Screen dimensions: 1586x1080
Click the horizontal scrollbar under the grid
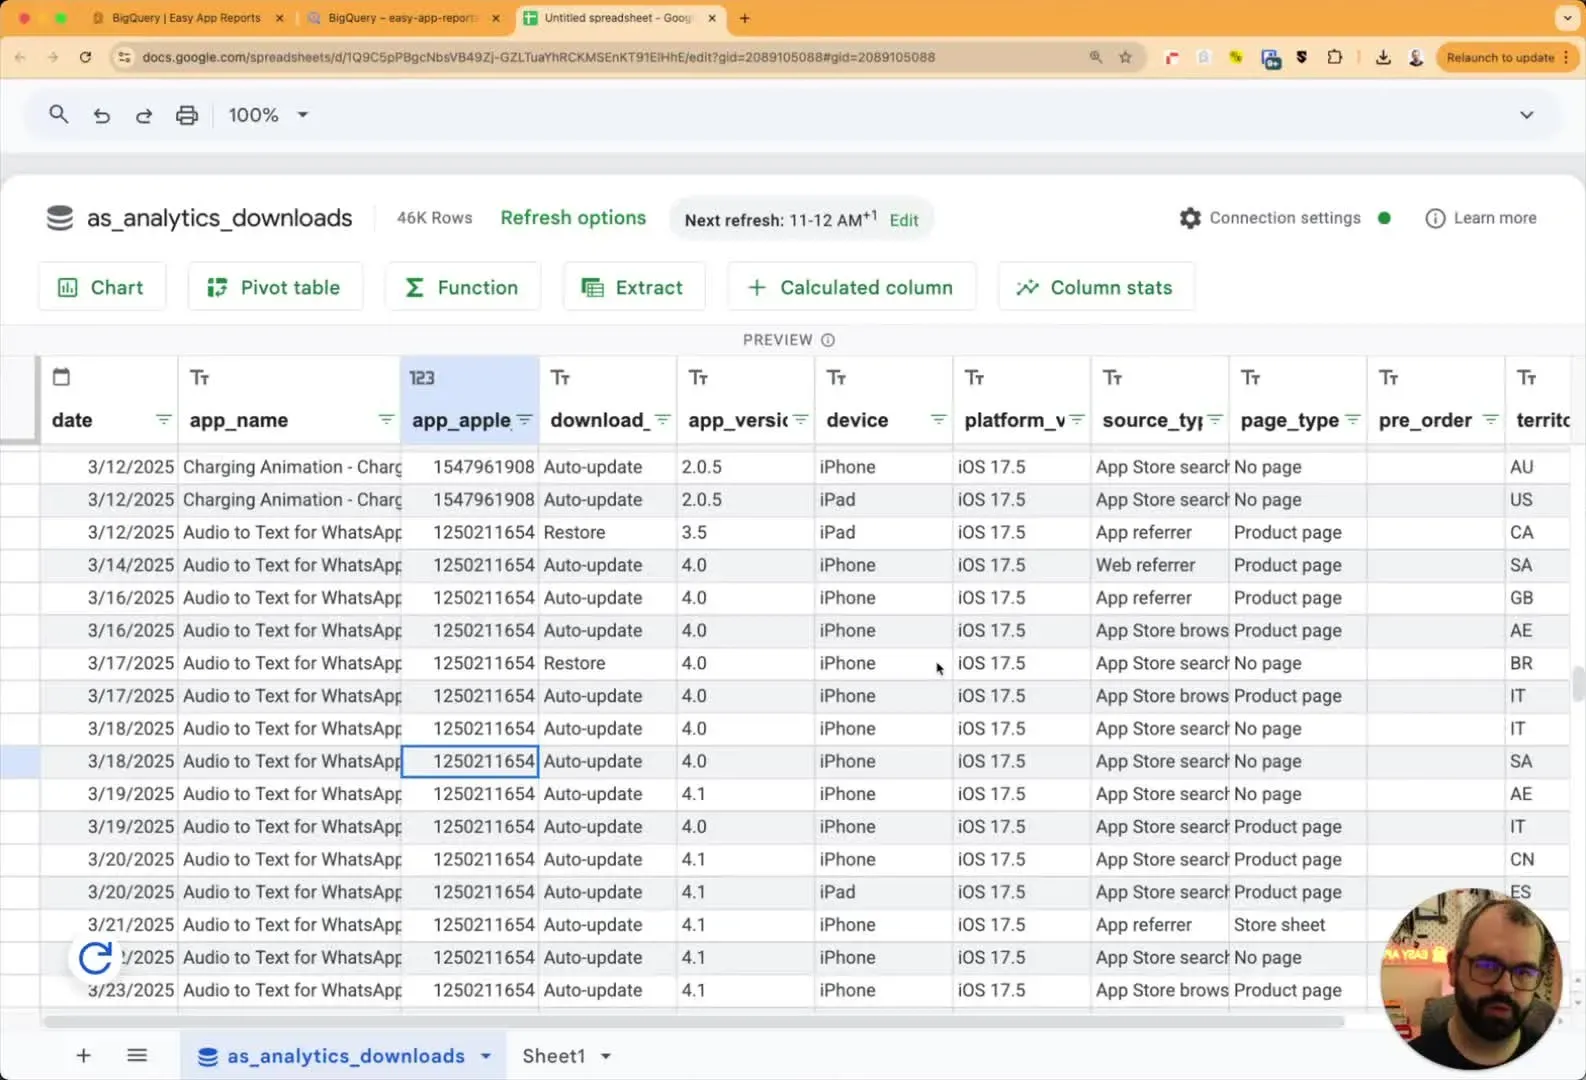point(693,1022)
